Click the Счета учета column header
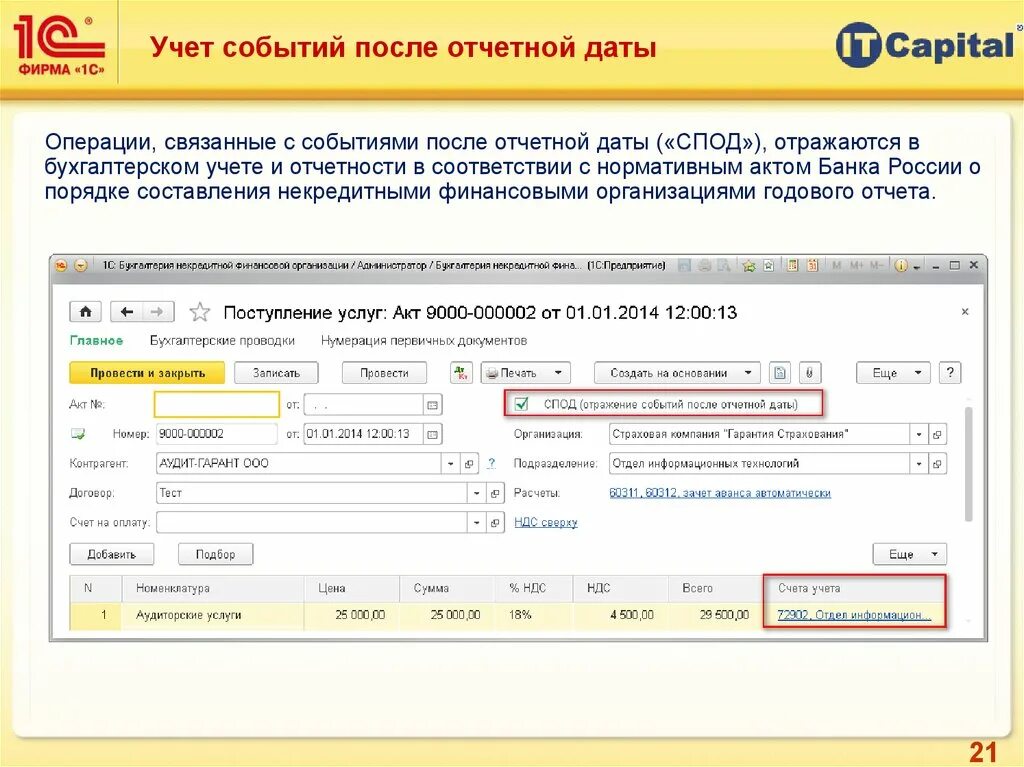Viewport: 1024px width, 767px height. point(854,588)
